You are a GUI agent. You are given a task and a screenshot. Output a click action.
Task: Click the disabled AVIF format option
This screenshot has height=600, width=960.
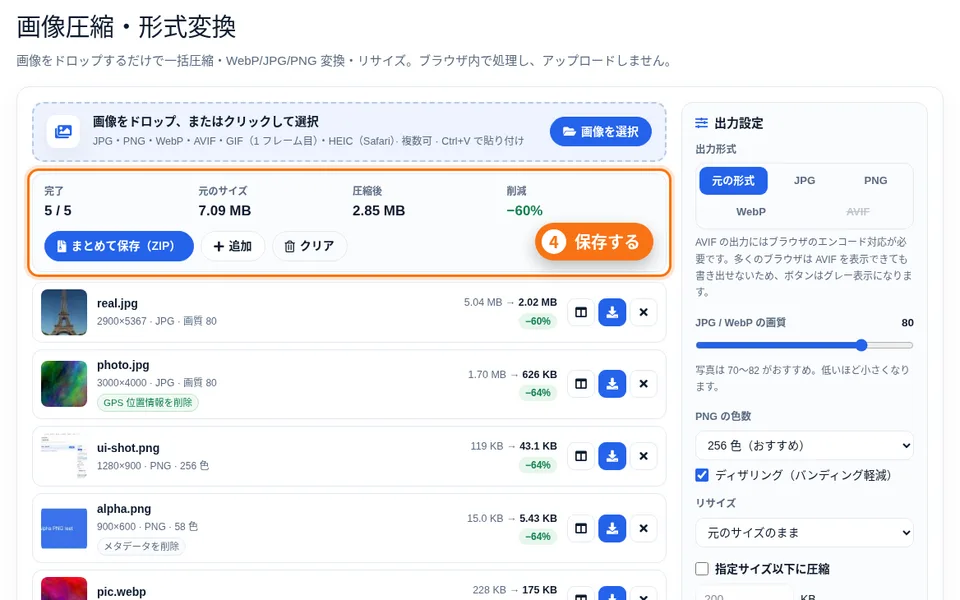click(x=858, y=212)
